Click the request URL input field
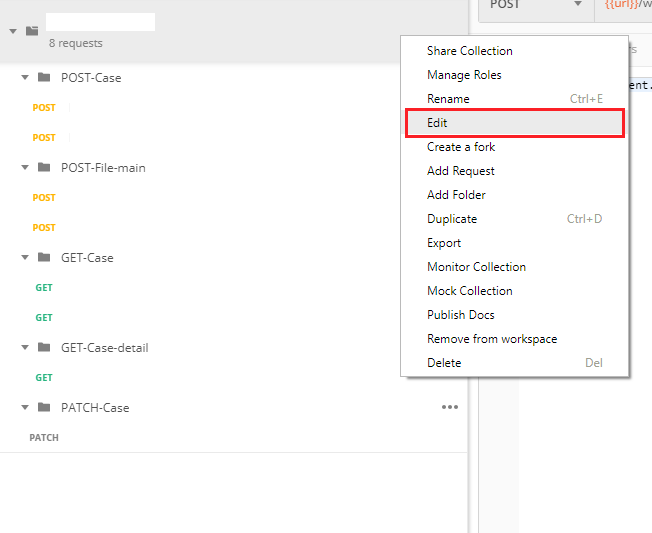 click(624, 6)
